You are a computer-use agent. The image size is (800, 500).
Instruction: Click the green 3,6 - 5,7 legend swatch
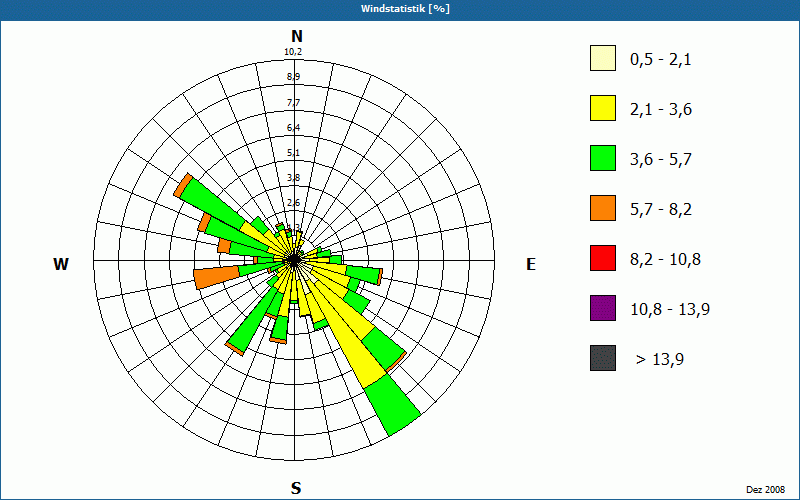click(x=603, y=158)
